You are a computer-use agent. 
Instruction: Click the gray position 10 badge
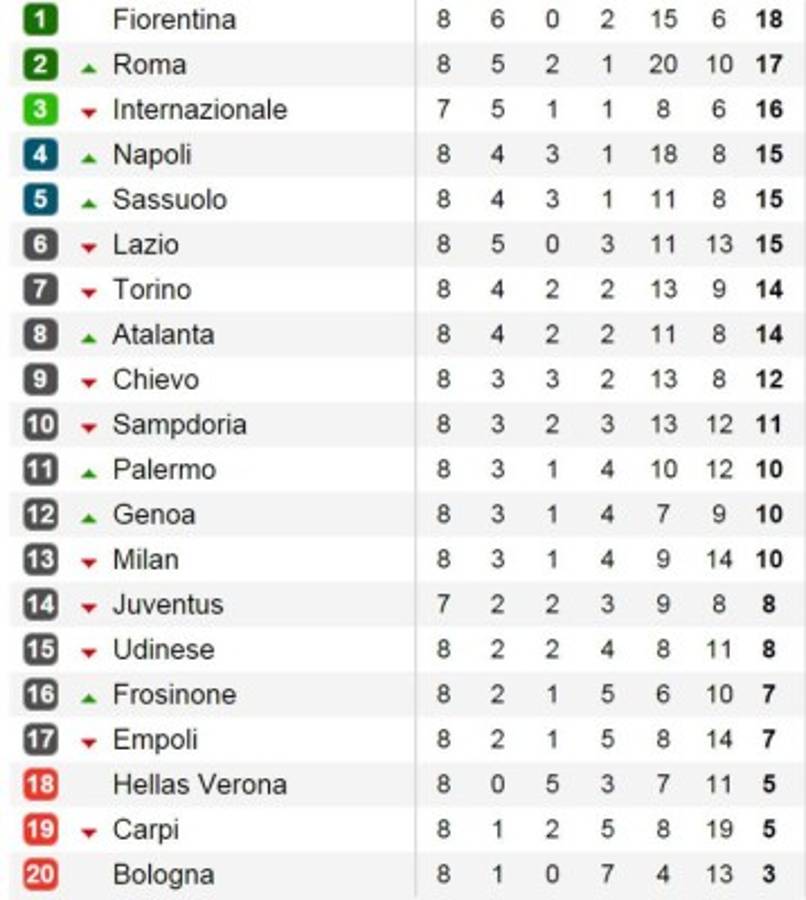pos(40,424)
